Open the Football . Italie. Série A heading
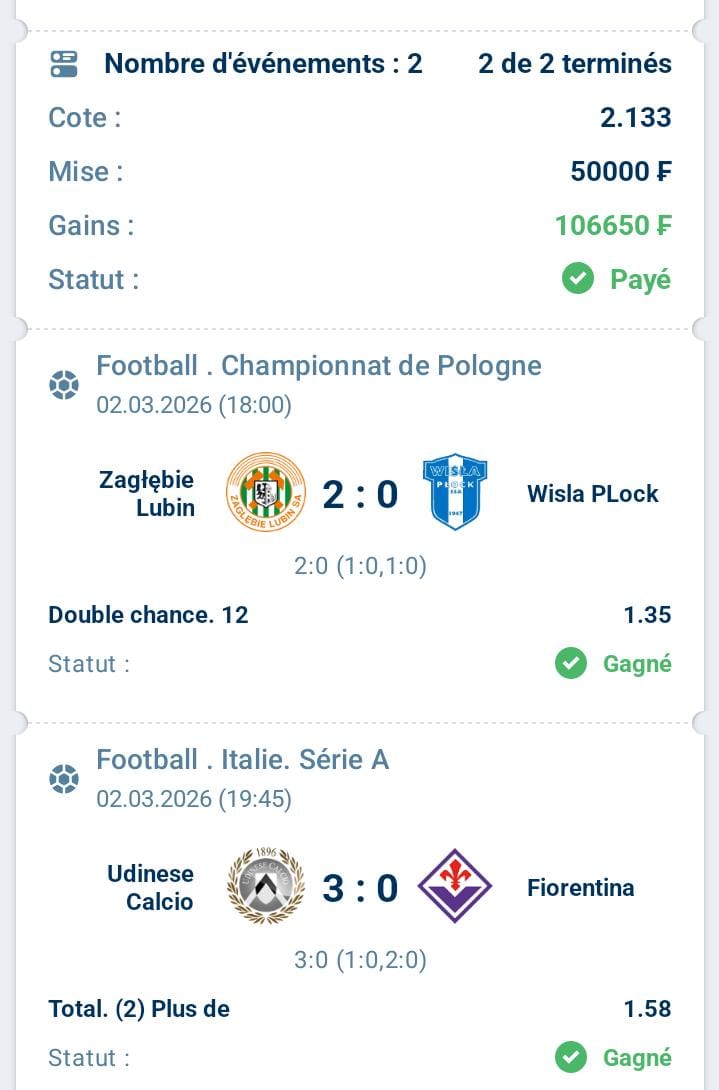Screen dimensions: 719x1090 coord(243,760)
